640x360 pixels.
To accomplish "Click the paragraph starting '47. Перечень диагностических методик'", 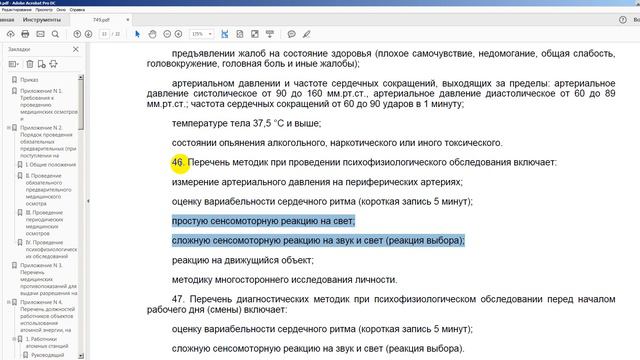I will coord(381,304).
